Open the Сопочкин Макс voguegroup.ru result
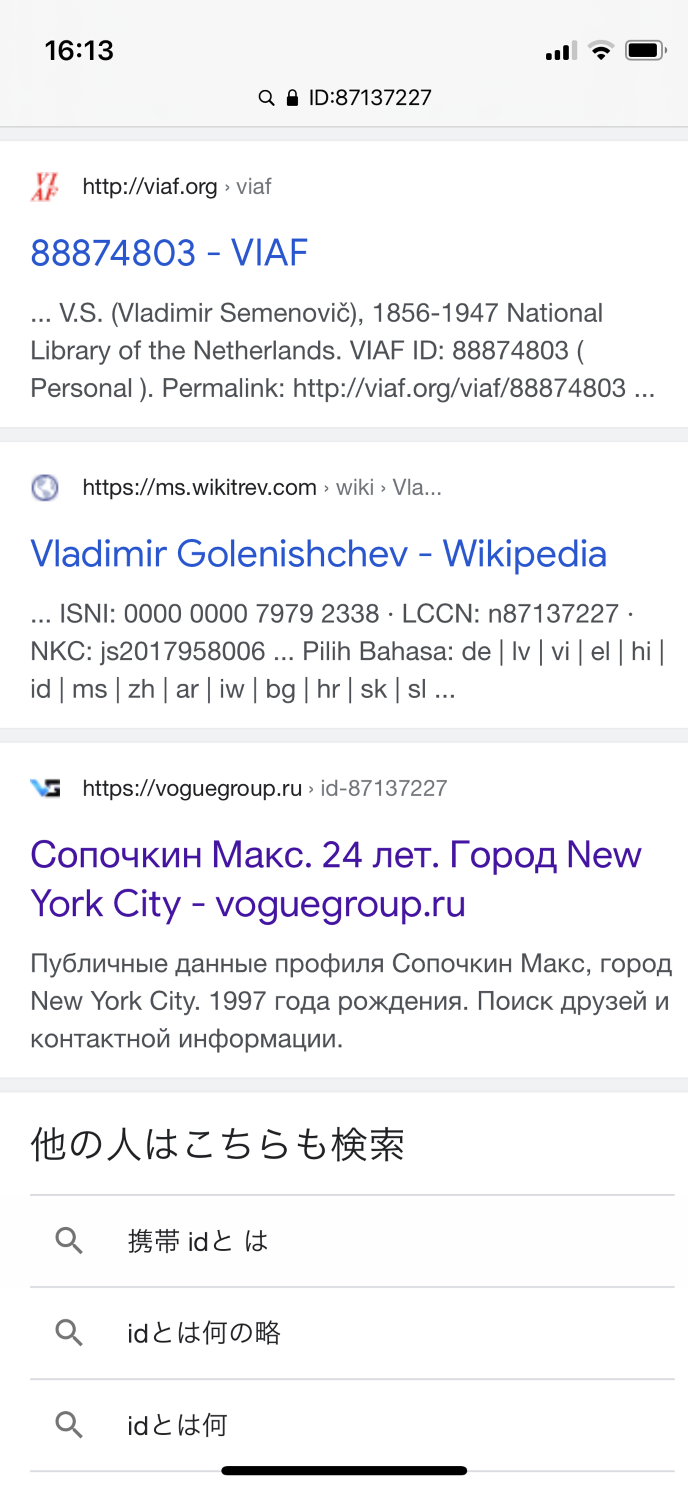Viewport: 688px width, 1490px height. point(336,879)
